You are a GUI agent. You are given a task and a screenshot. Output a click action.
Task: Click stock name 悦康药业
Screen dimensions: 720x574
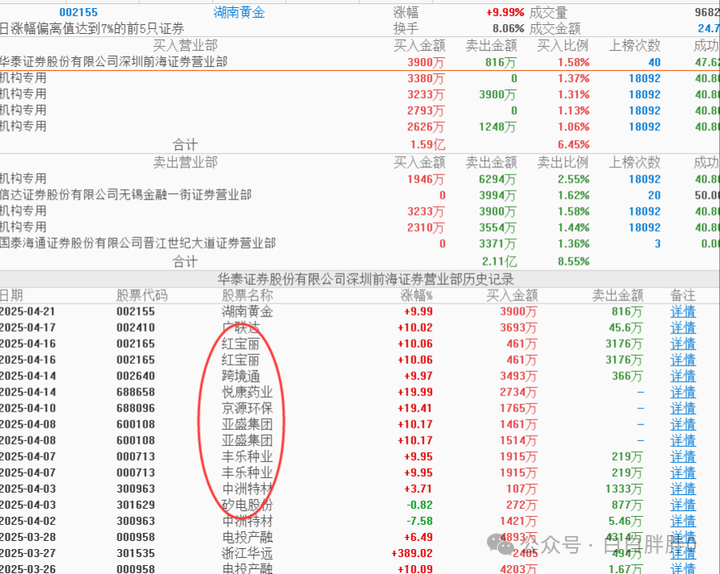[x=247, y=392]
